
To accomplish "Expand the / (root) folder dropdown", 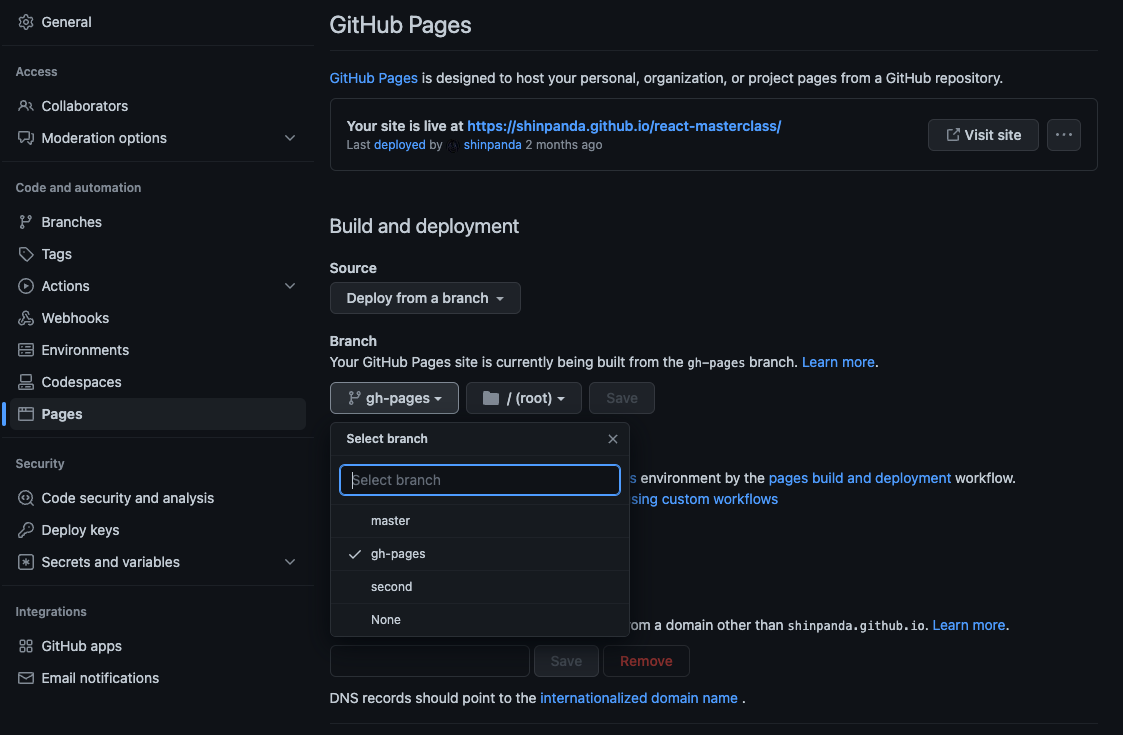I will click(523, 397).
